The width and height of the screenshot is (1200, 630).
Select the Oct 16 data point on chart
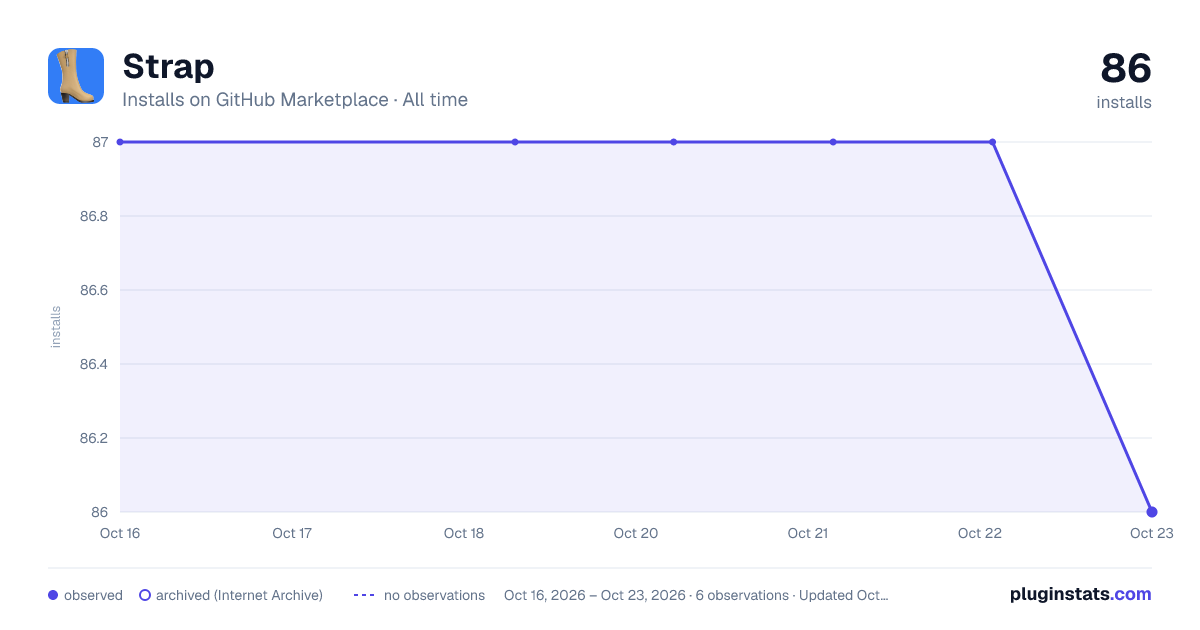pos(120,142)
